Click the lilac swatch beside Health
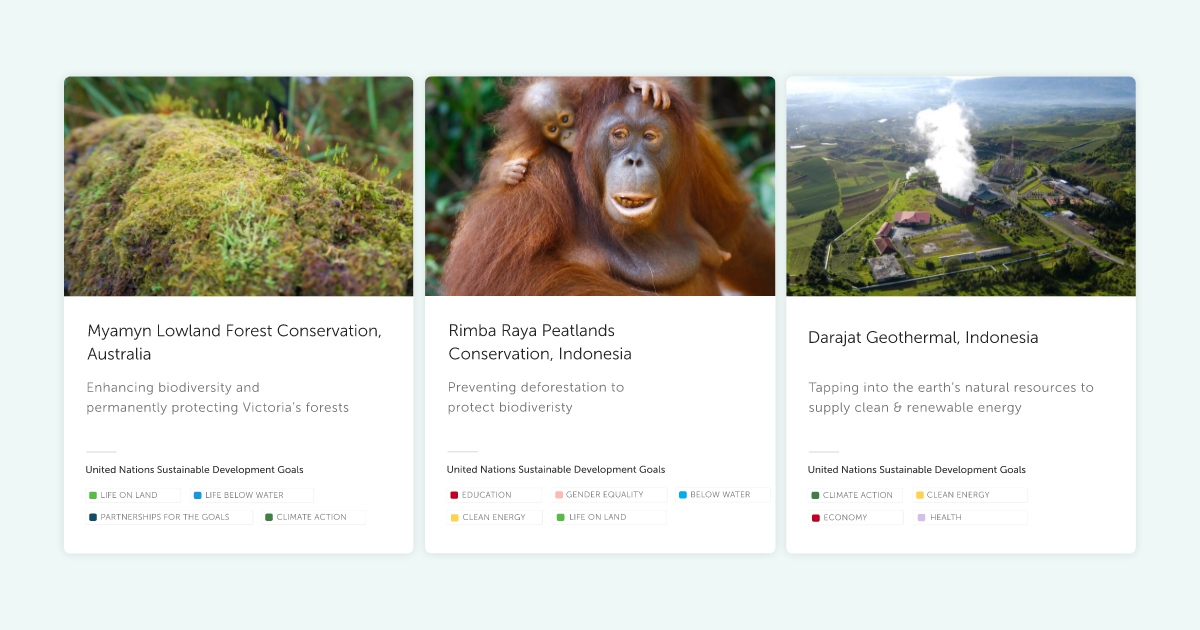The image size is (1200, 630). [921, 518]
